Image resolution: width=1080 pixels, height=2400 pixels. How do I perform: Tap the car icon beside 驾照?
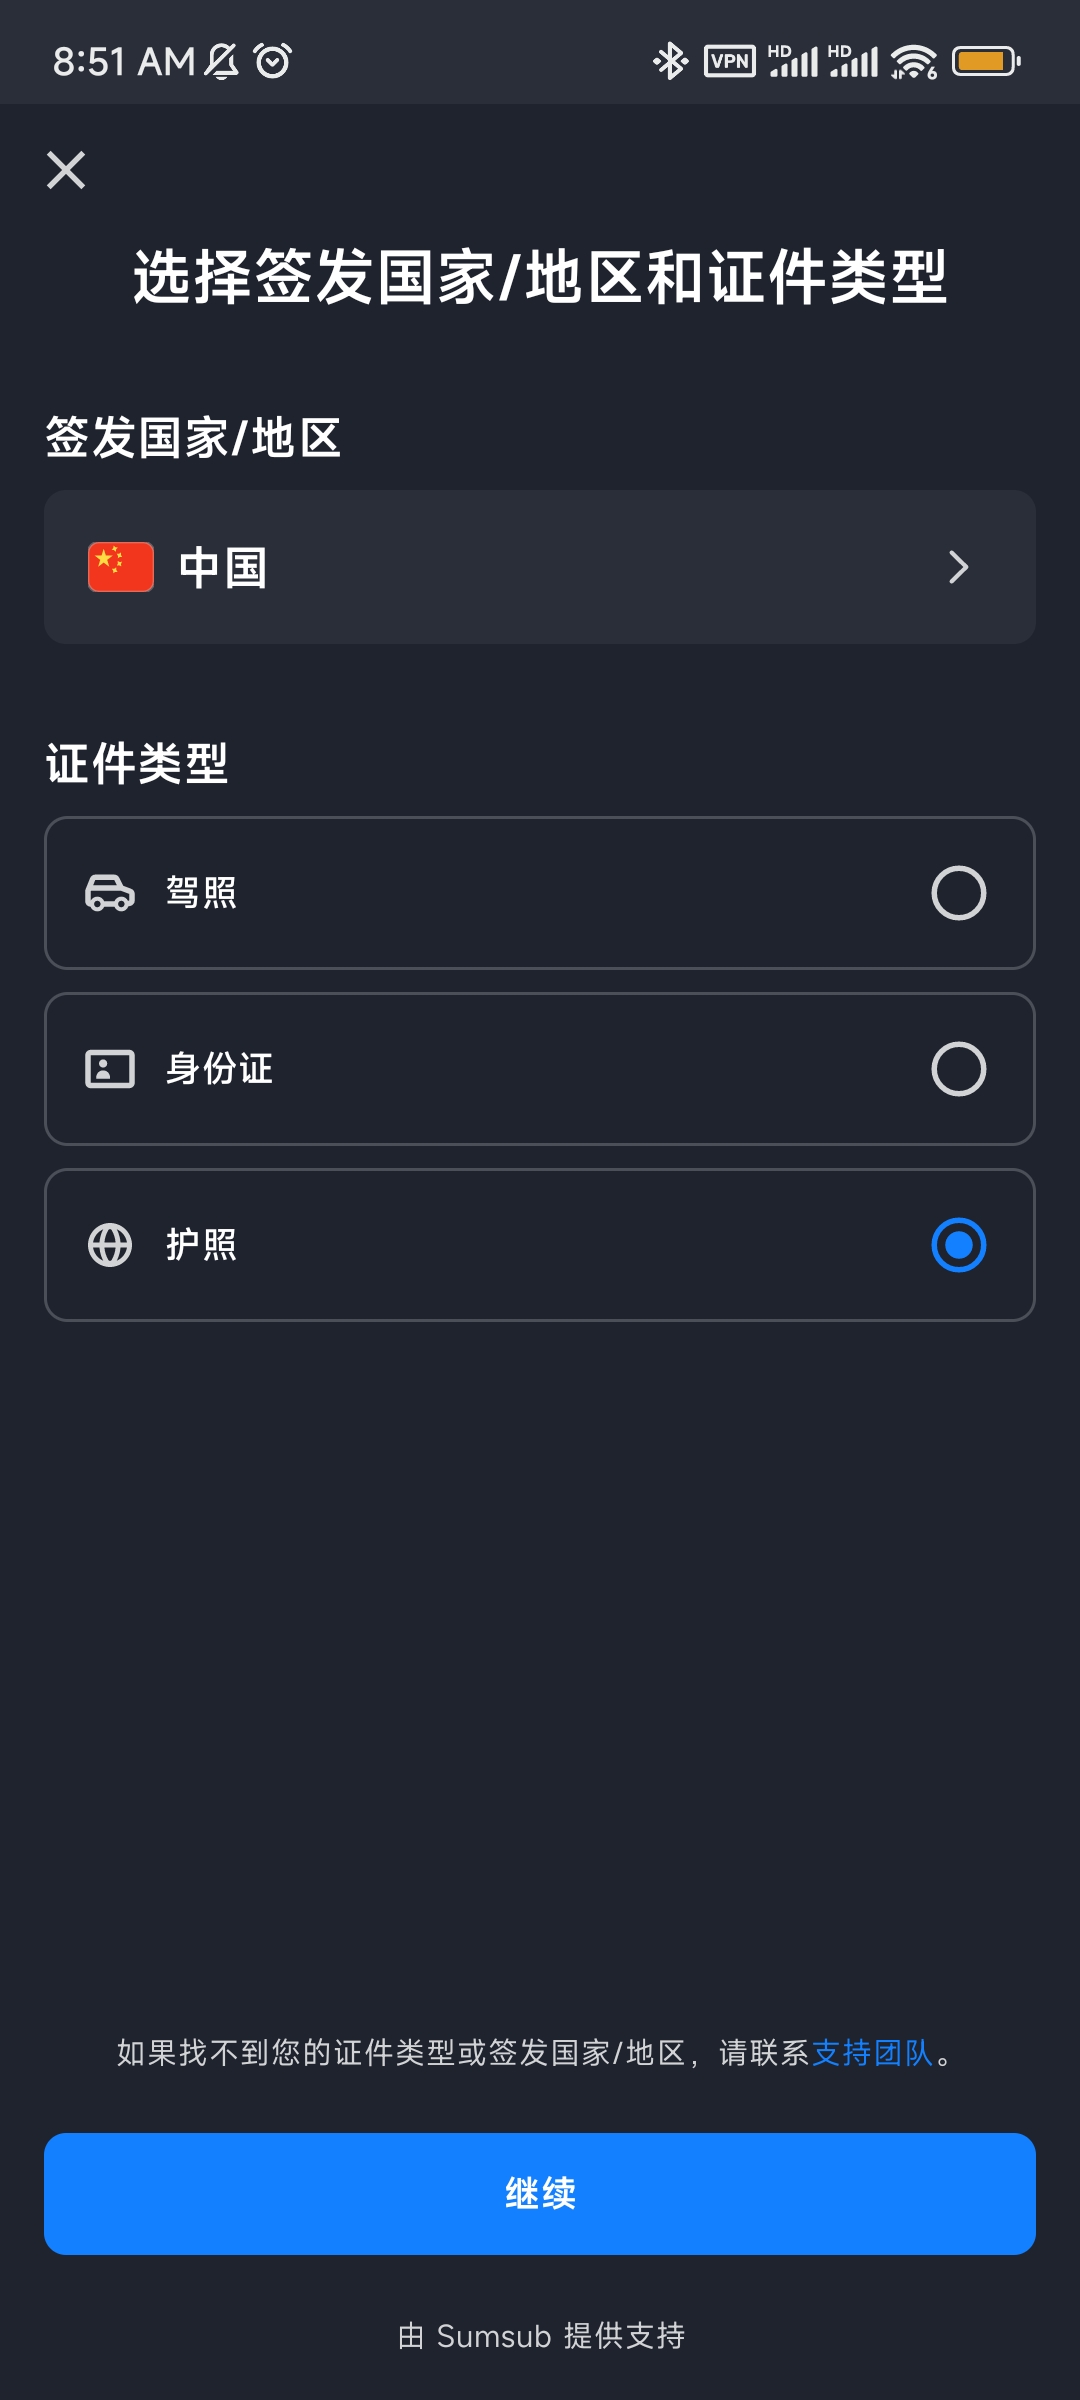(110, 893)
